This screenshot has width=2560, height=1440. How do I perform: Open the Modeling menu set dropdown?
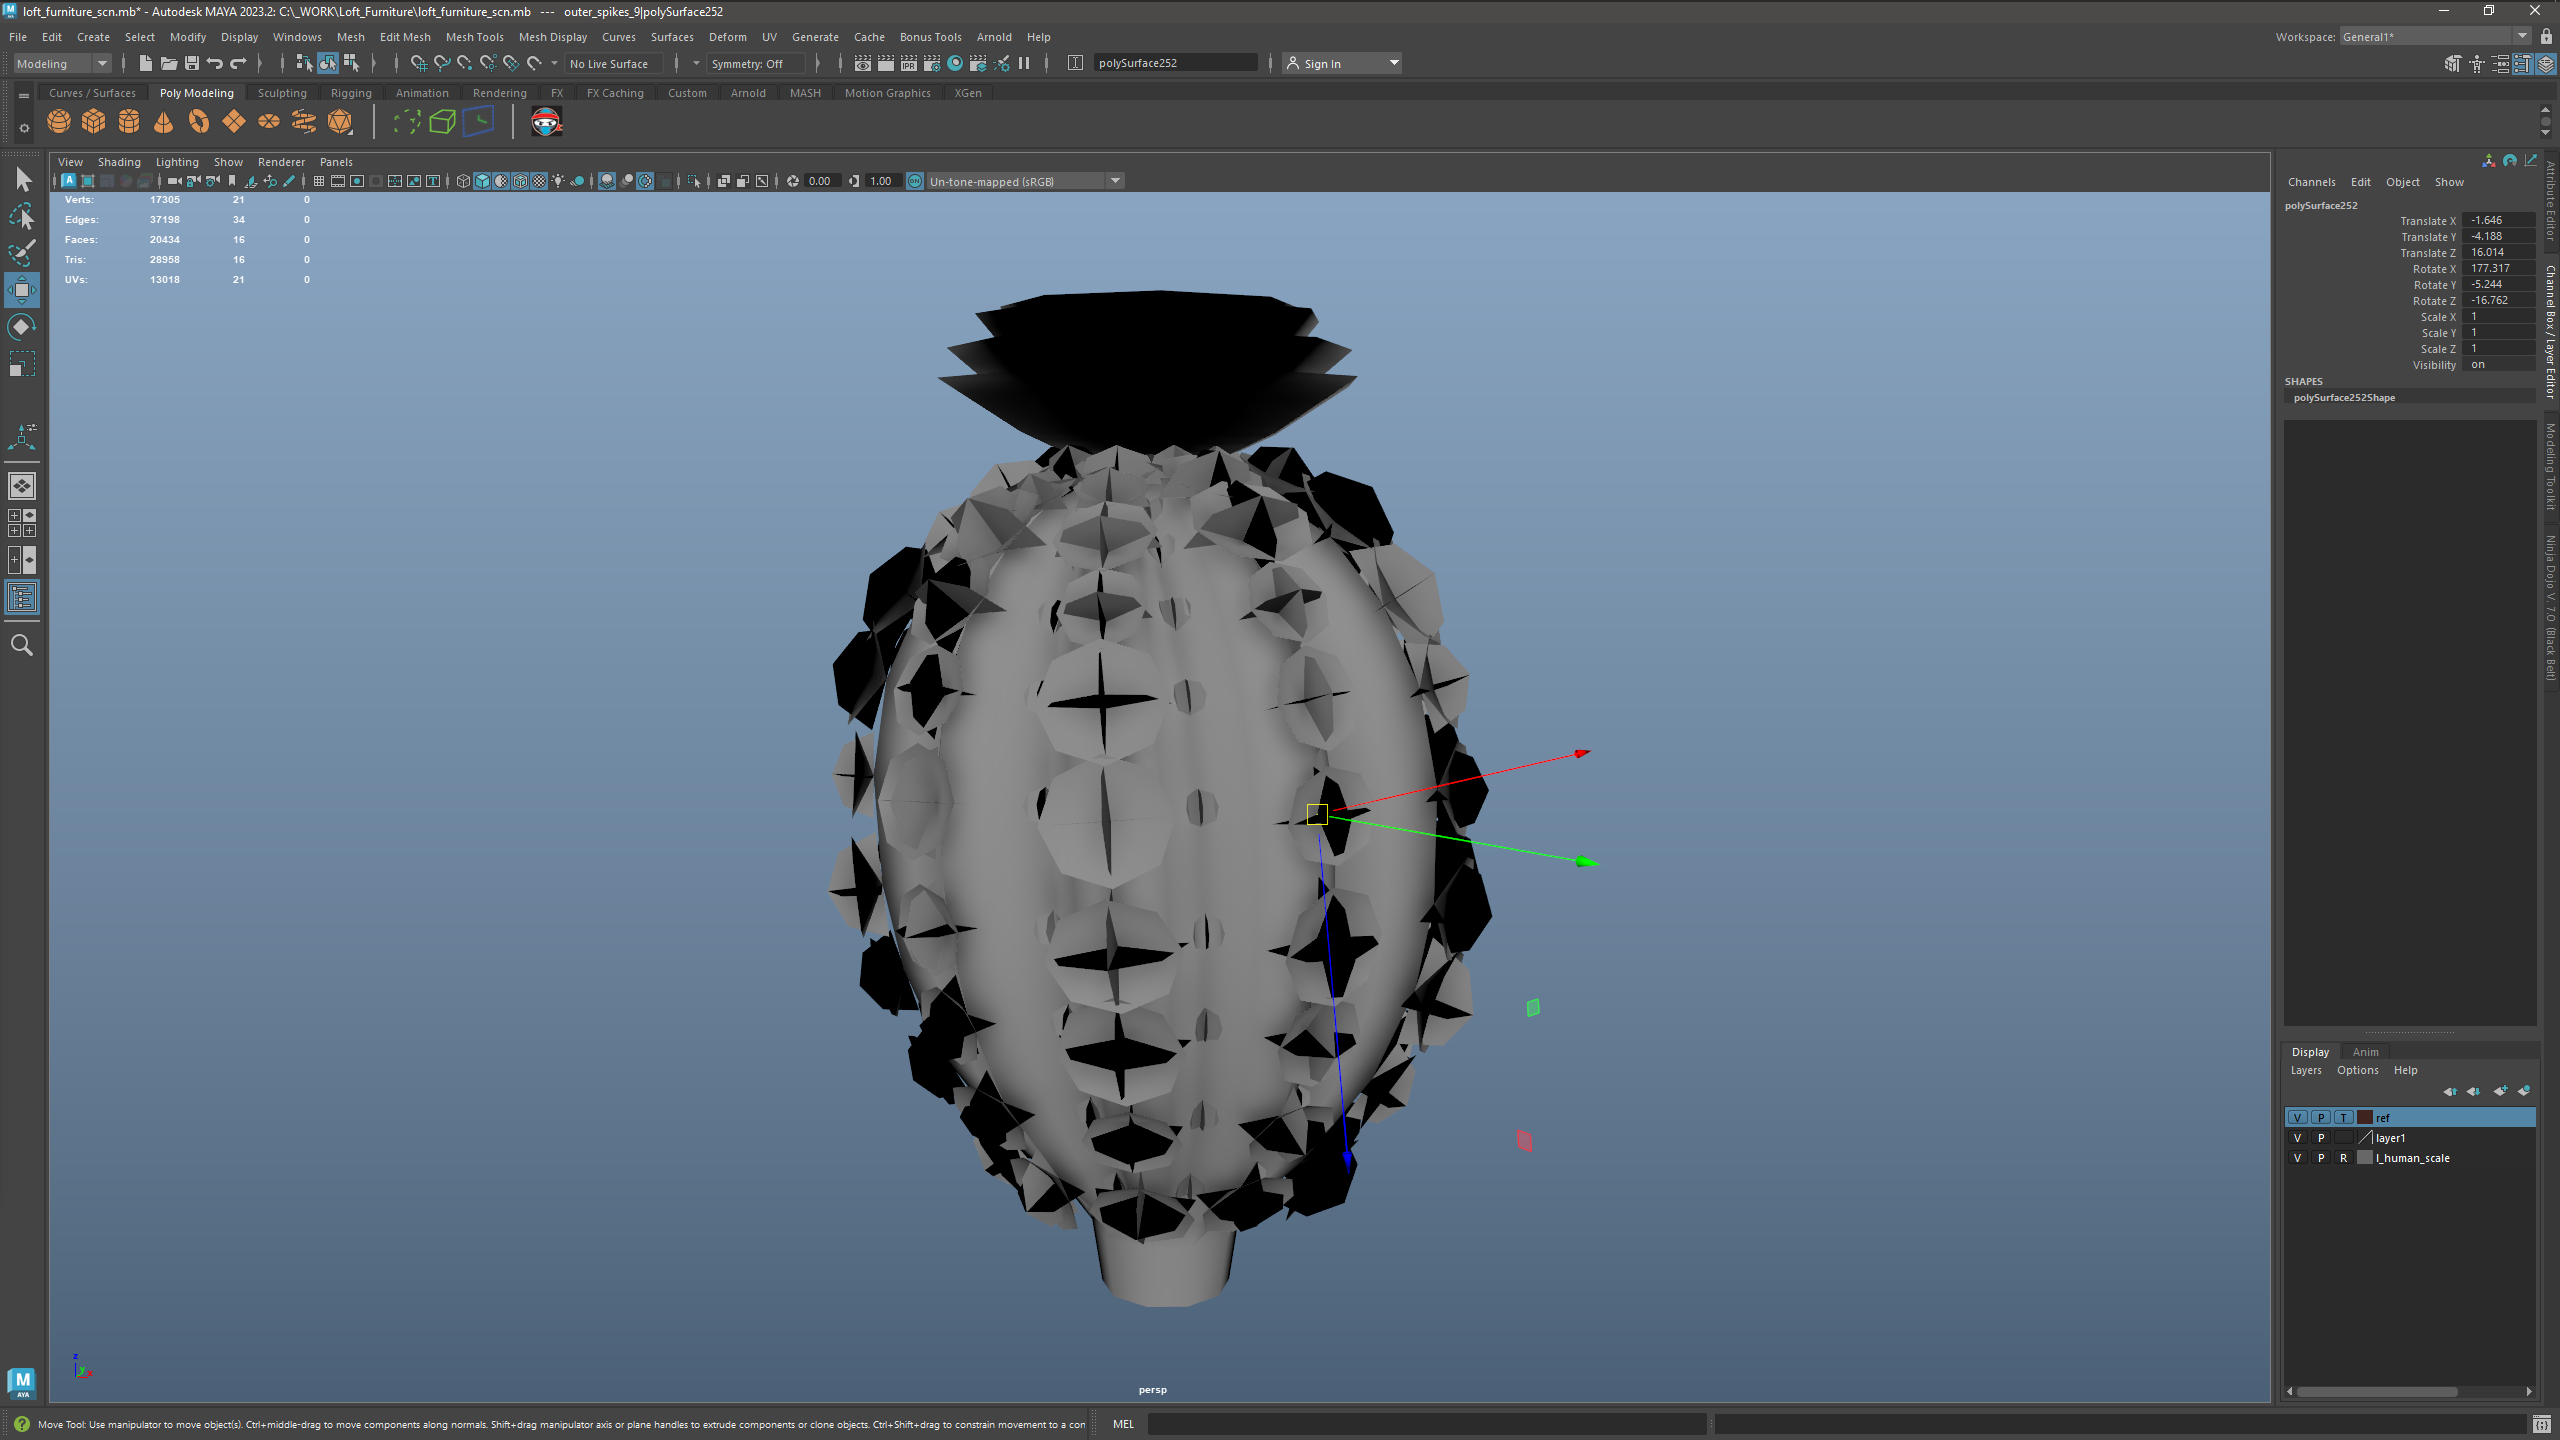[x=101, y=63]
